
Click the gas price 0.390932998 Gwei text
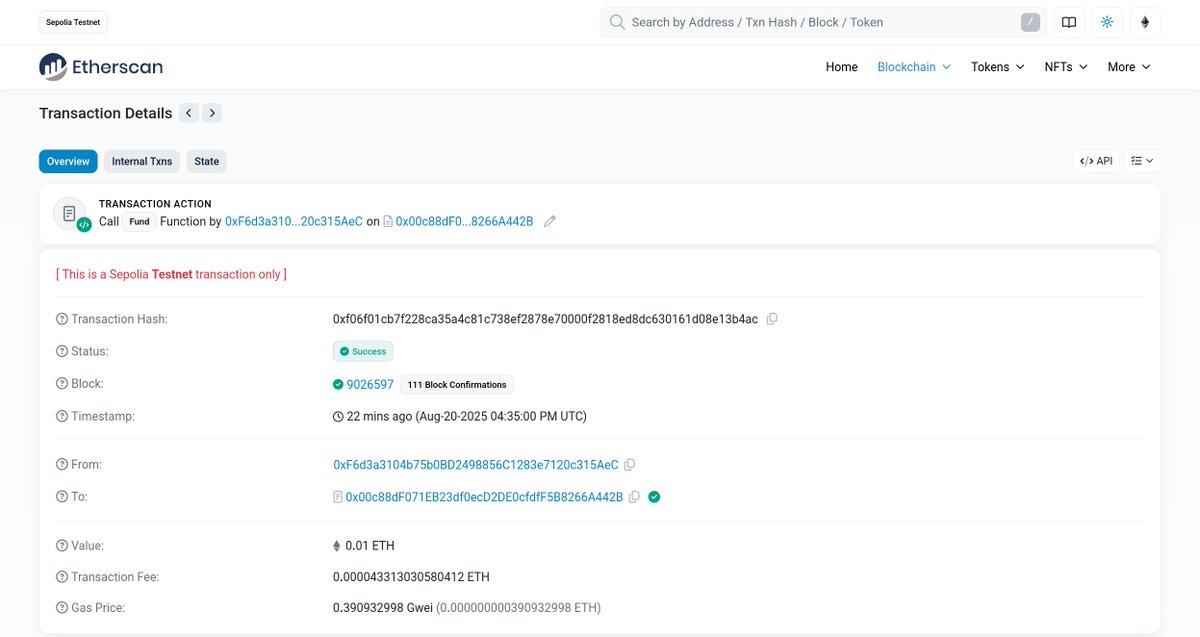point(383,608)
